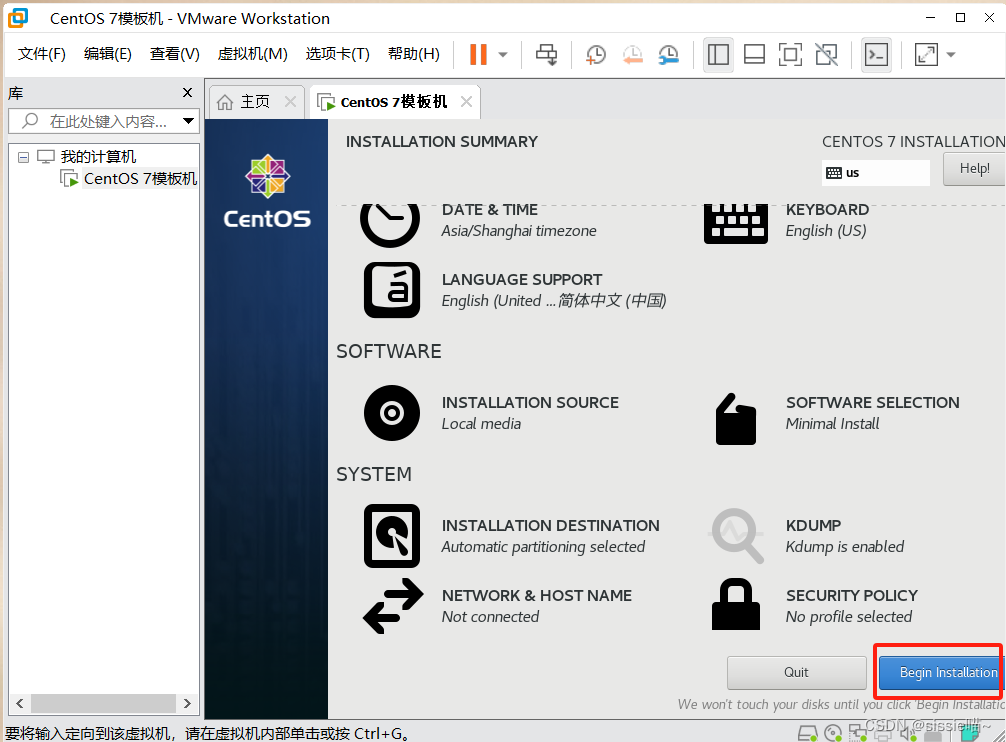1006x742 pixels.
Task: Revert to snapshot icon in toolbar
Action: (x=633, y=55)
